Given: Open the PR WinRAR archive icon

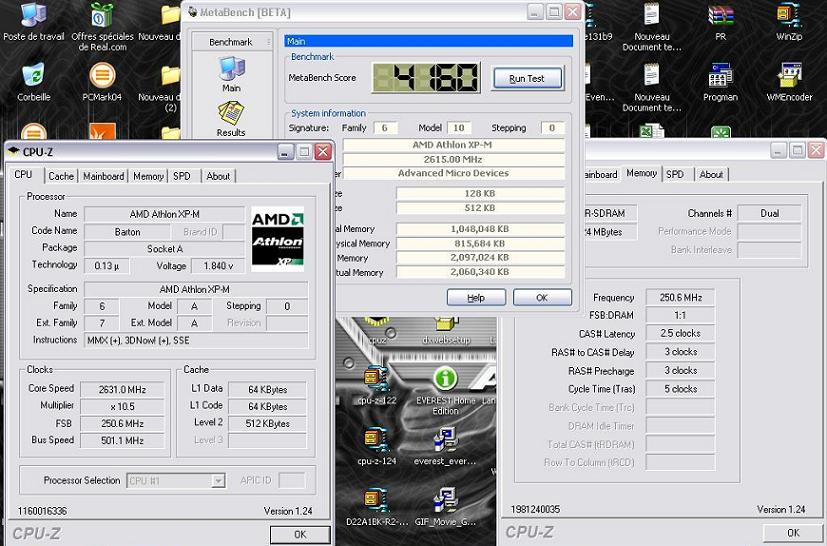Looking at the screenshot, I should pyautogui.click(x=720, y=22).
